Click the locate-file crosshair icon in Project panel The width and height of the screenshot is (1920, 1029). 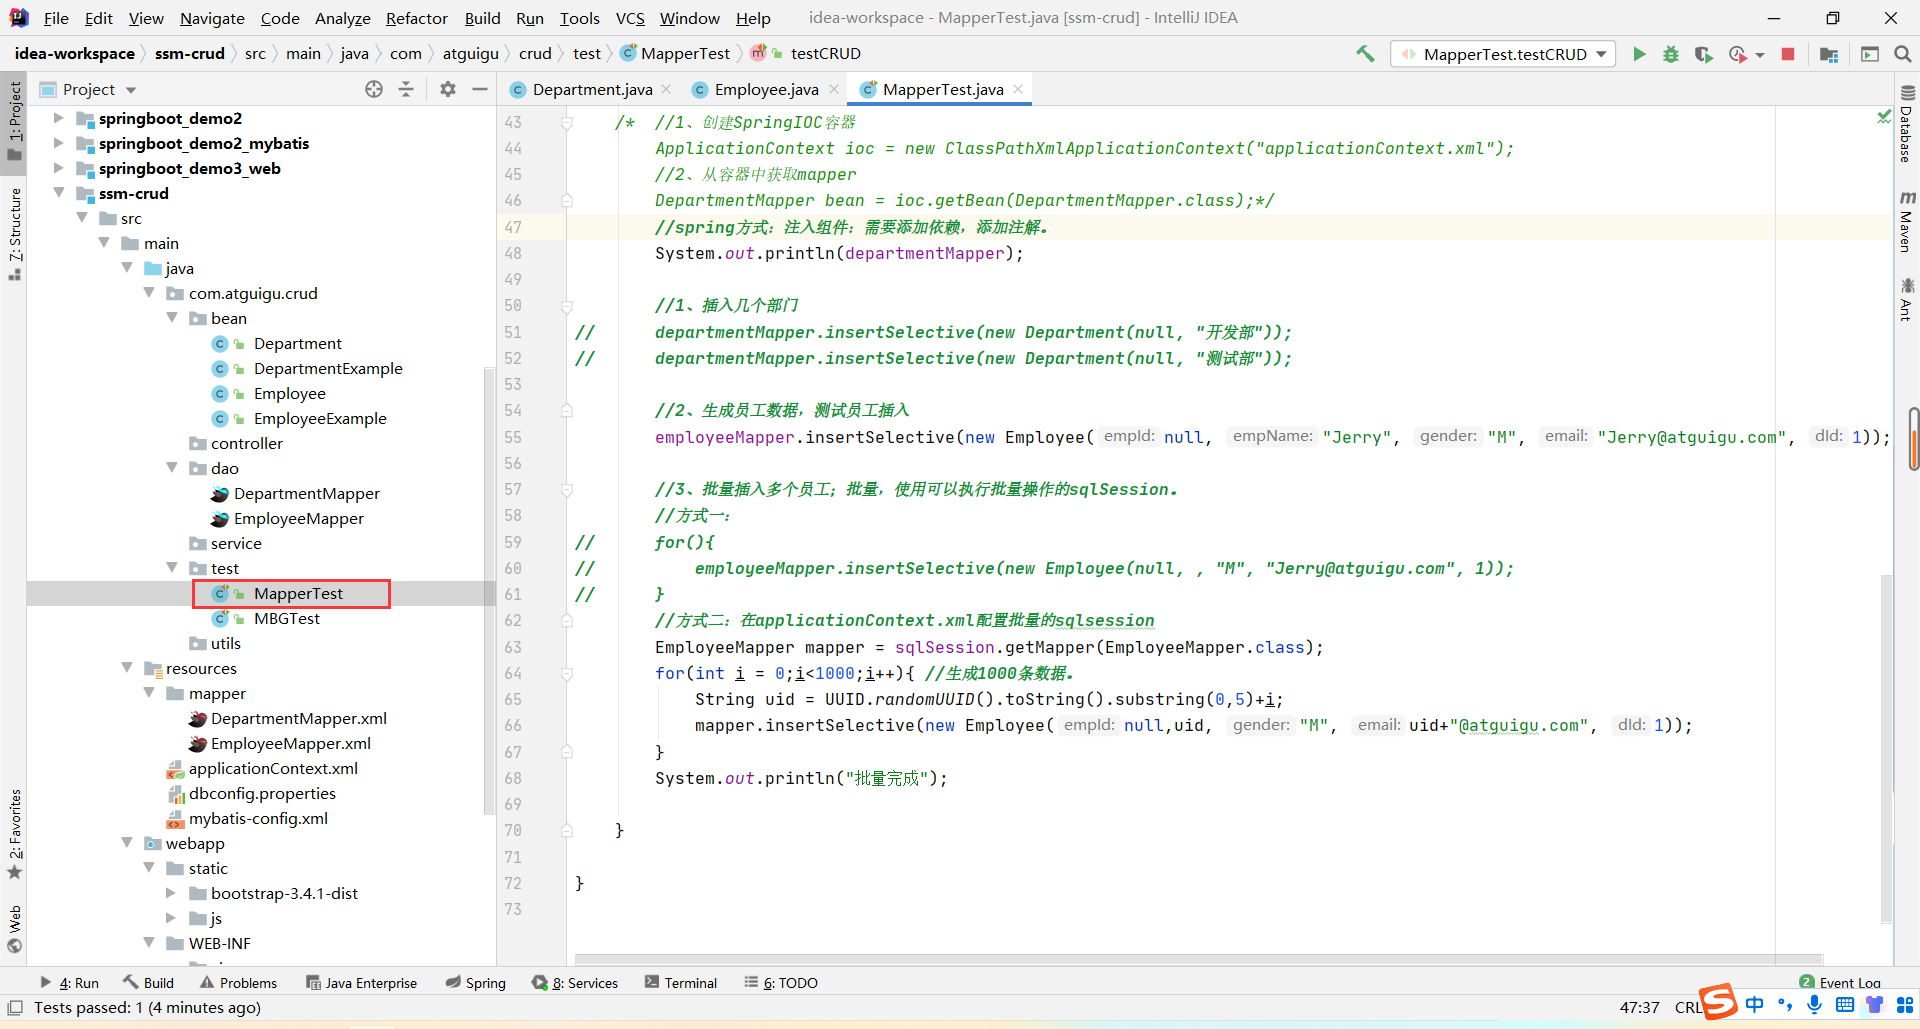click(x=374, y=89)
